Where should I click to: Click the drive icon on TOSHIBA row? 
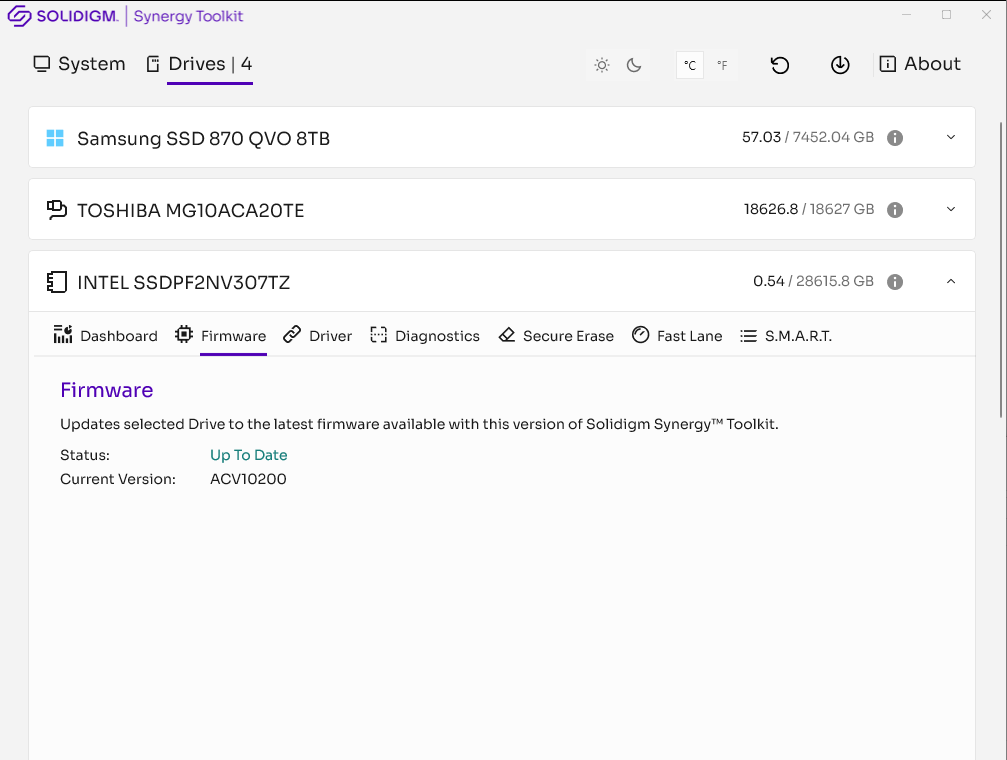57,210
